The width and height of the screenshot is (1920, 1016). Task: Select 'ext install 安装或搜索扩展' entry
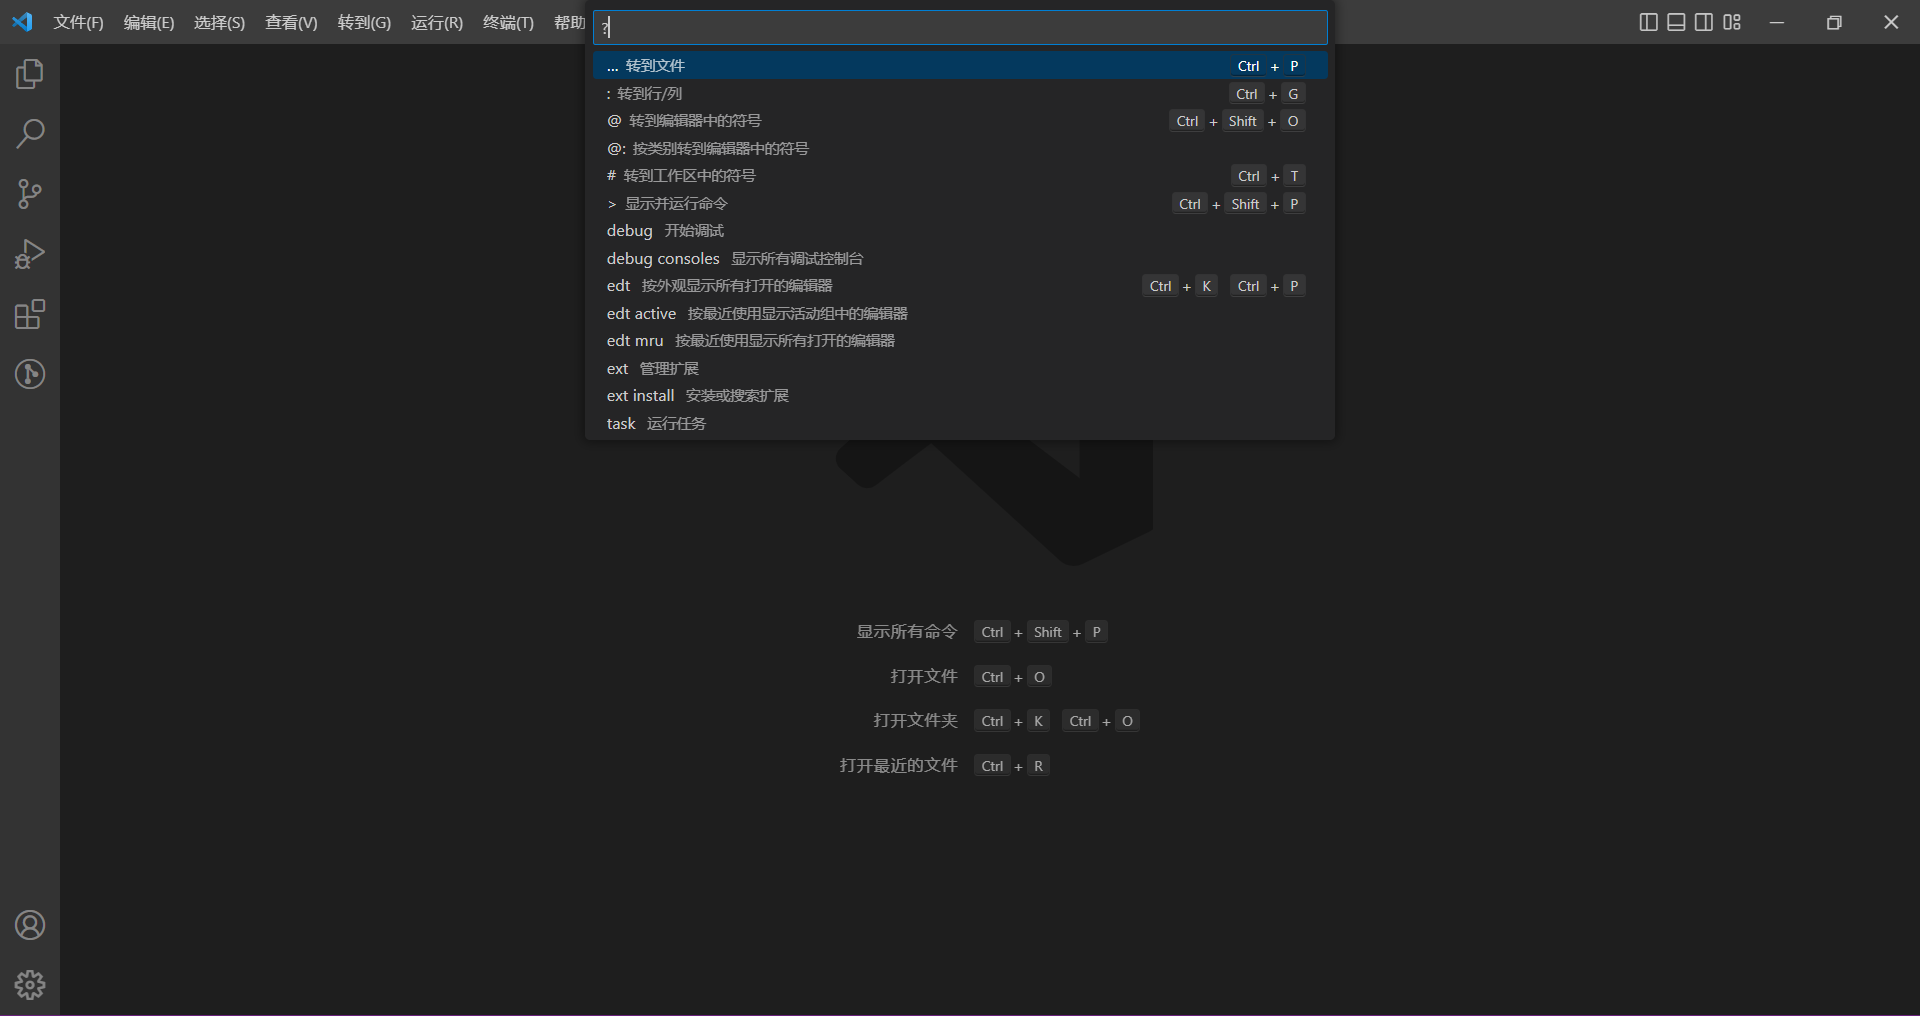960,396
